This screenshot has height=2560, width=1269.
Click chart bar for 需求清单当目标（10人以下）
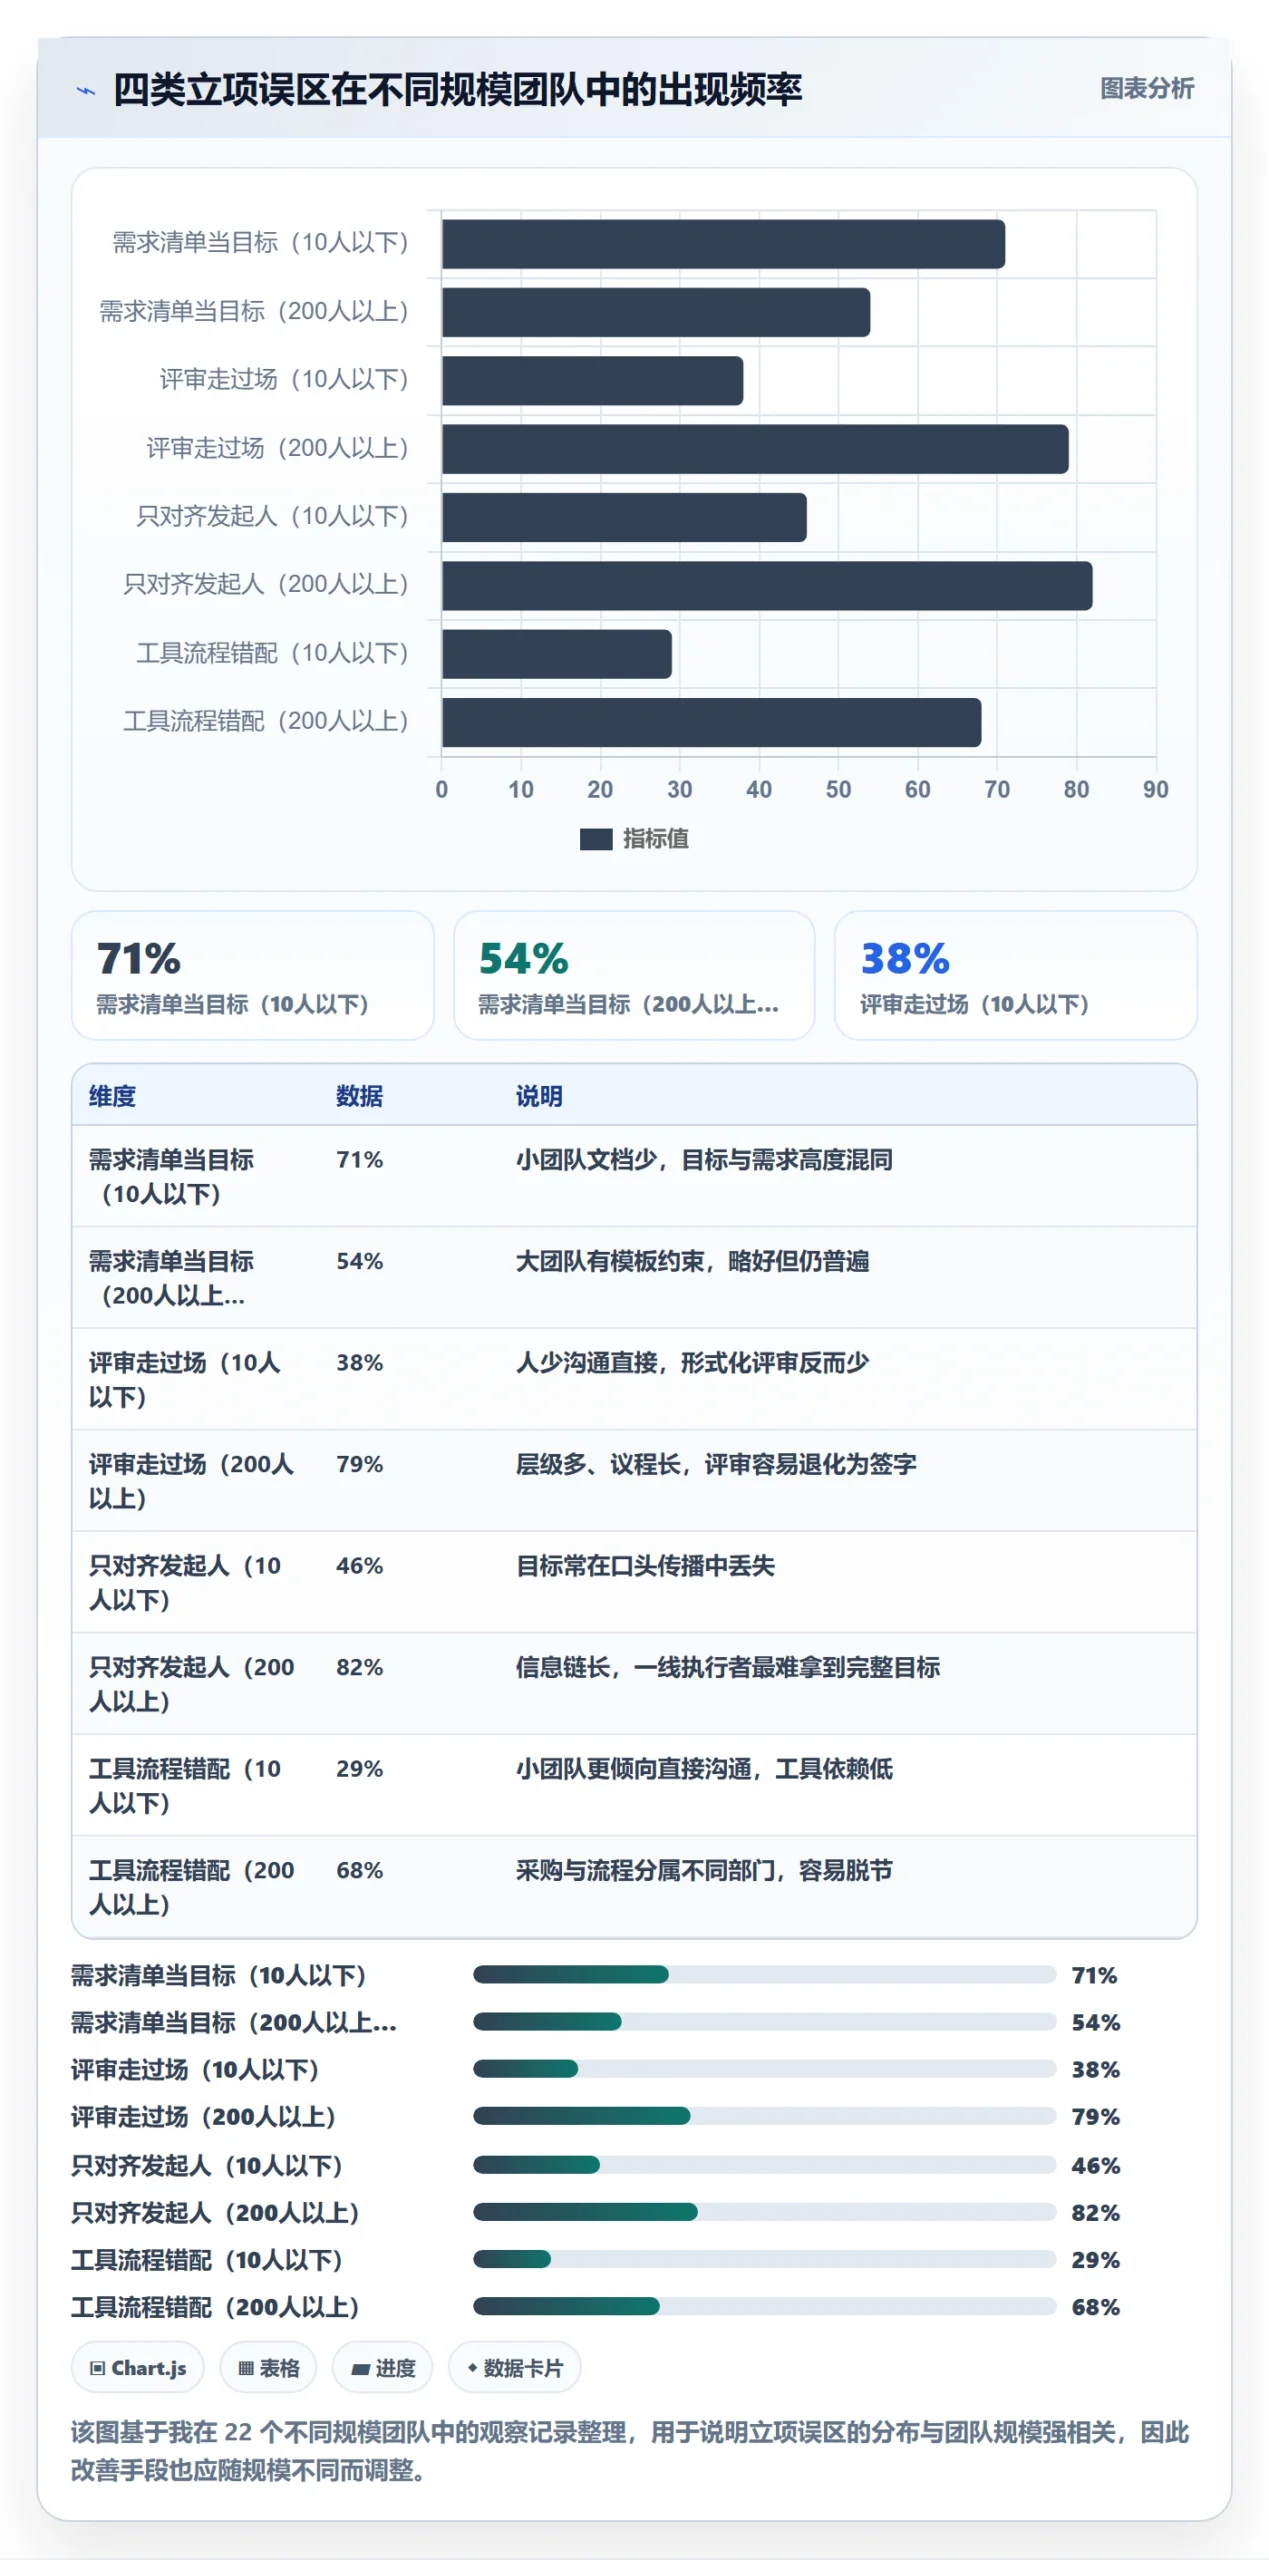(x=723, y=244)
